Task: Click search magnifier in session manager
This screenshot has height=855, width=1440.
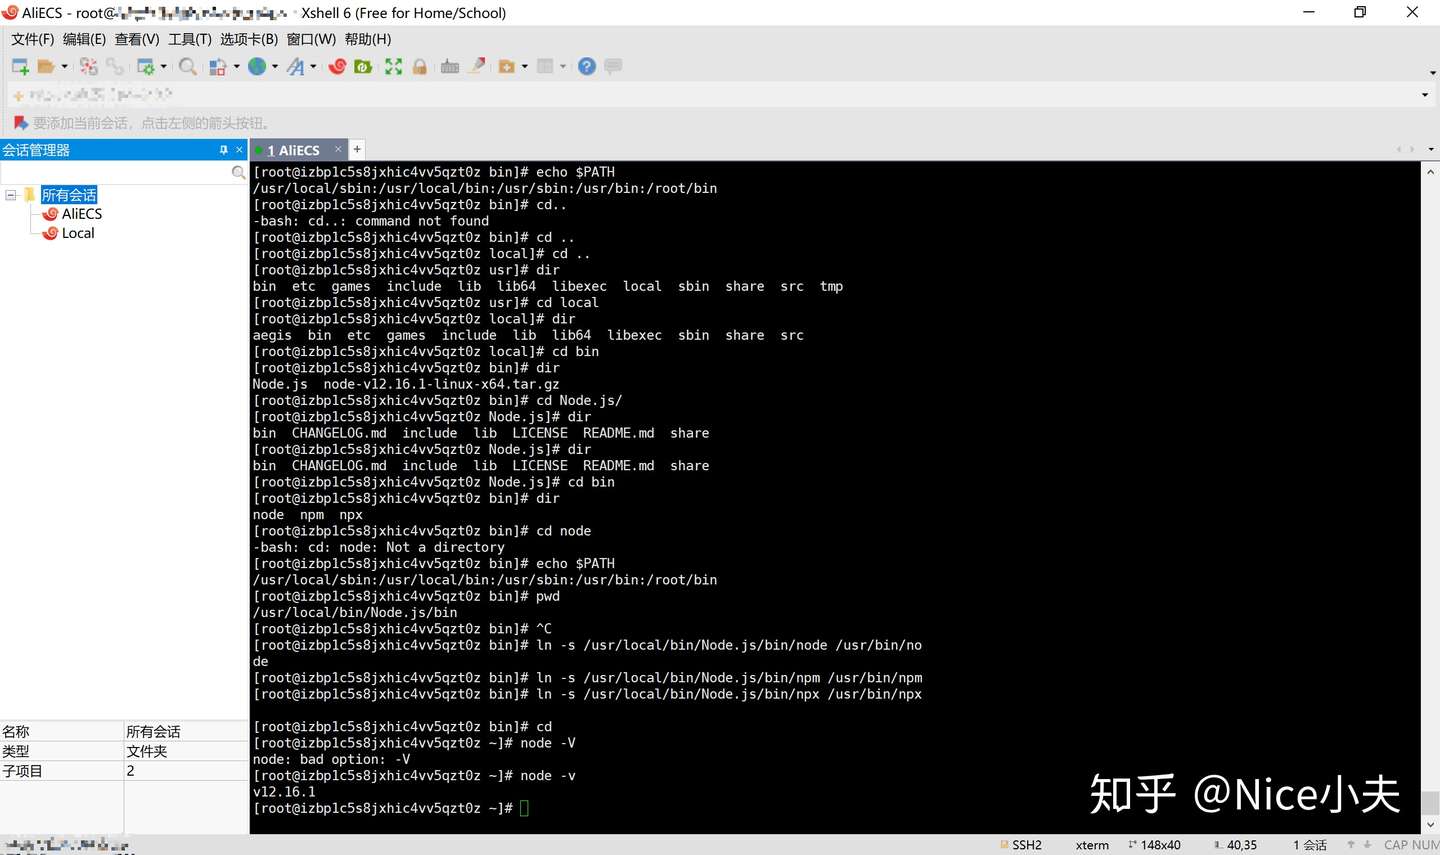Action: pos(238,173)
